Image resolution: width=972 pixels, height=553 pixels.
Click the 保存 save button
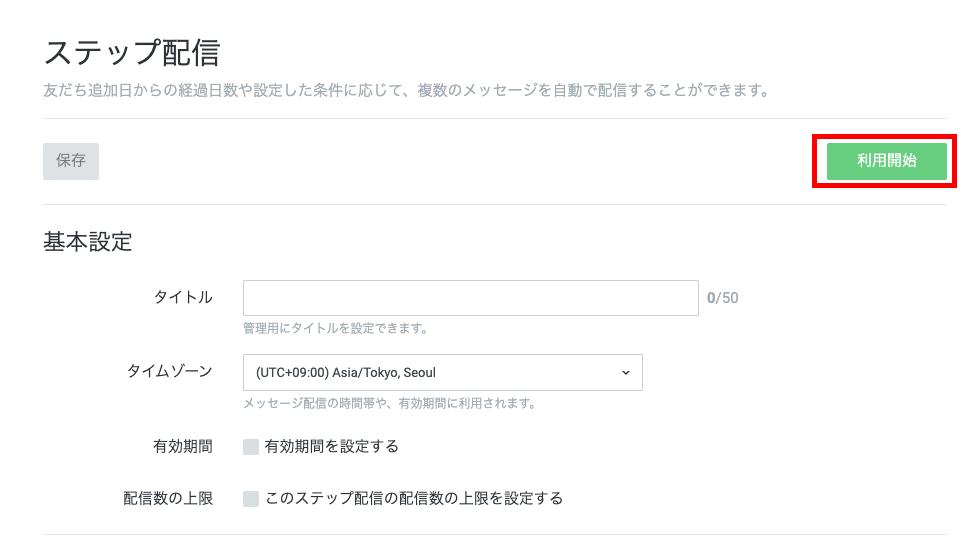click(x=71, y=161)
